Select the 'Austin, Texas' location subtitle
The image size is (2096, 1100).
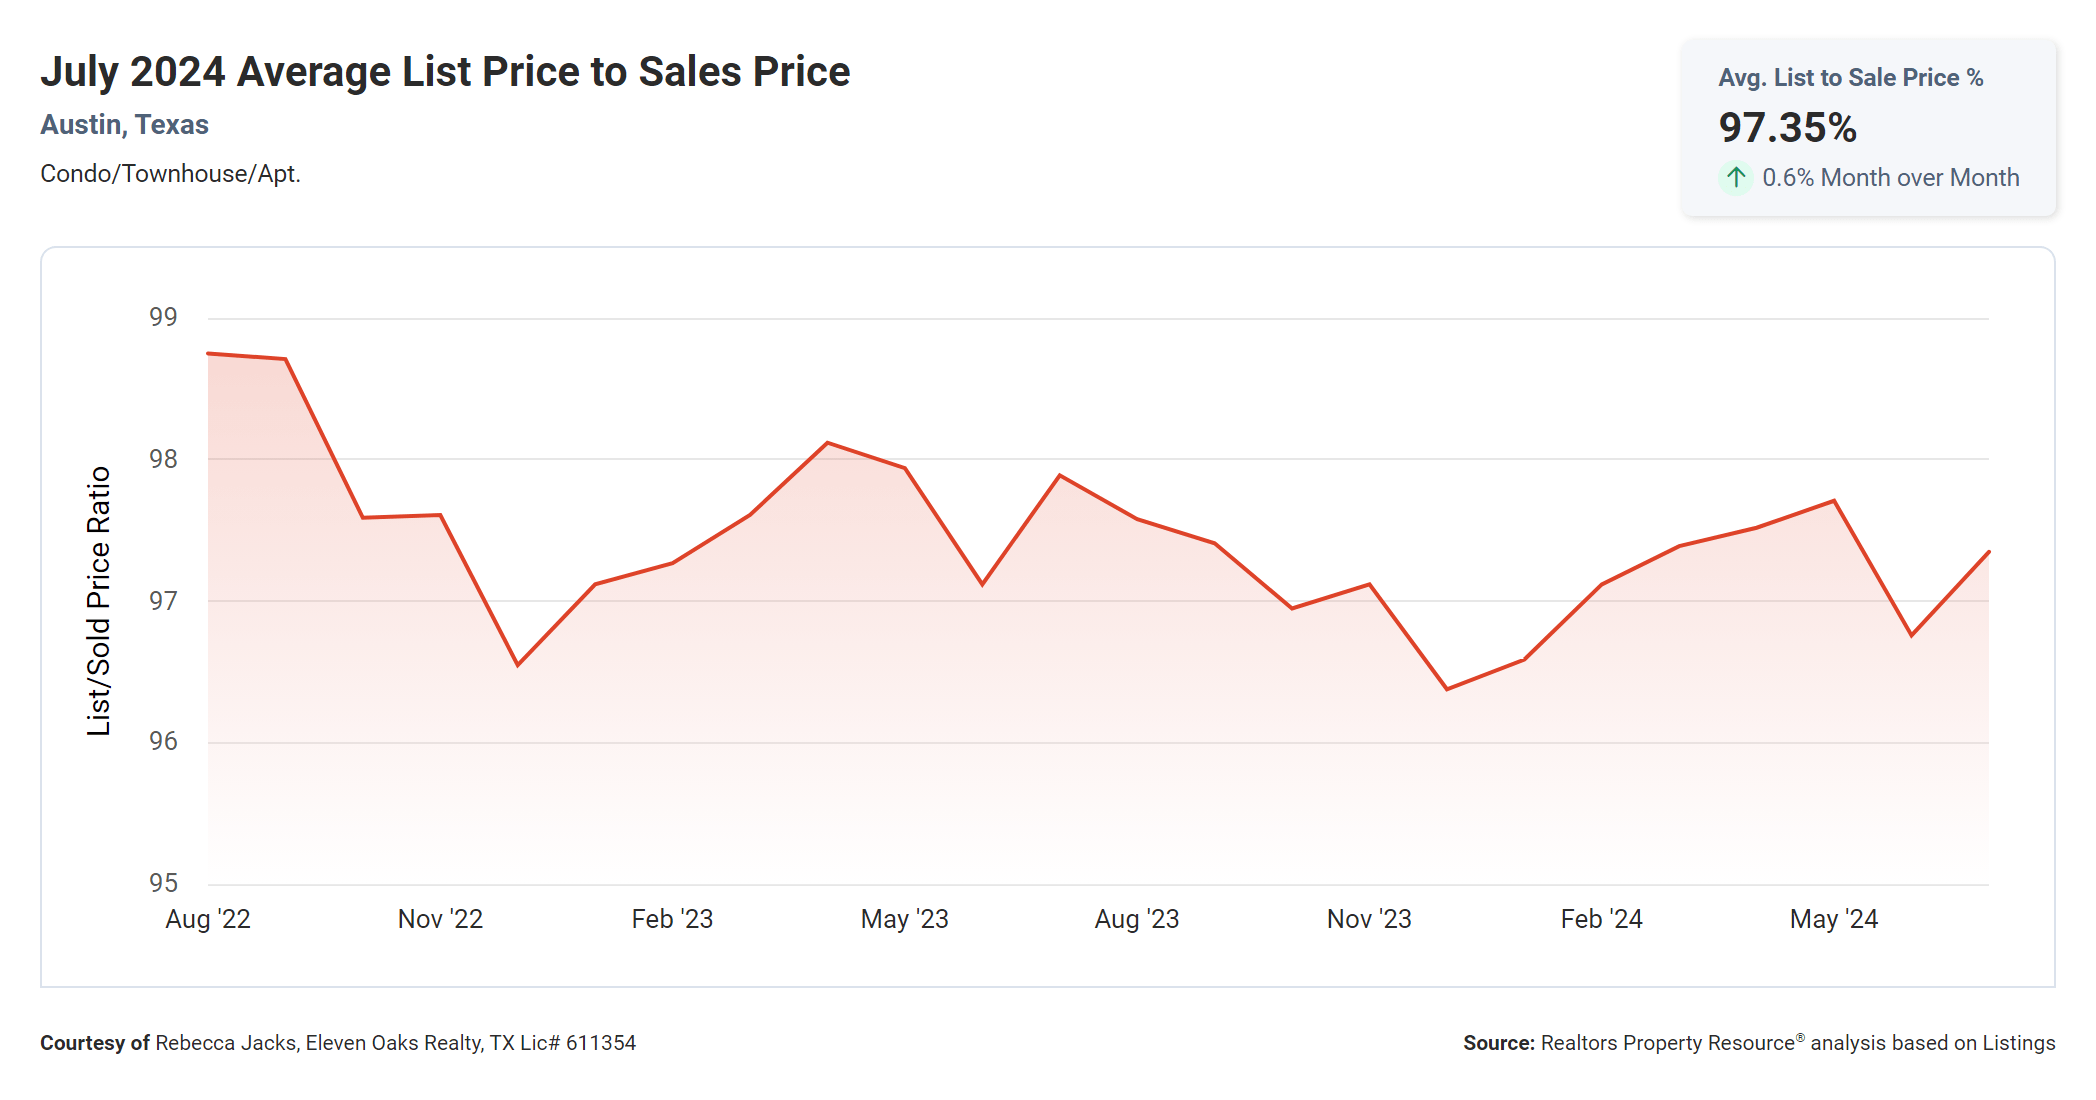point(124,125)
